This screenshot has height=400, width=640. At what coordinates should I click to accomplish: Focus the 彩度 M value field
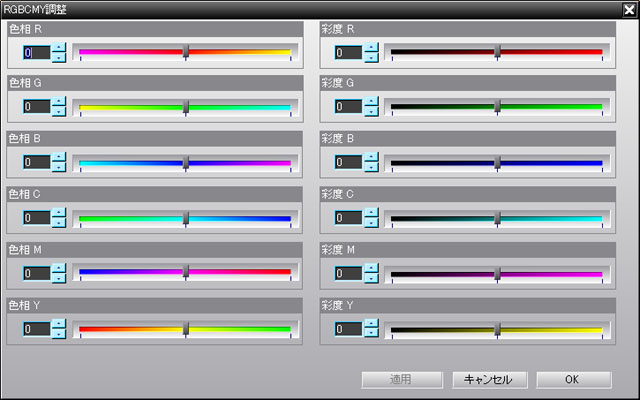coord(349,273)
